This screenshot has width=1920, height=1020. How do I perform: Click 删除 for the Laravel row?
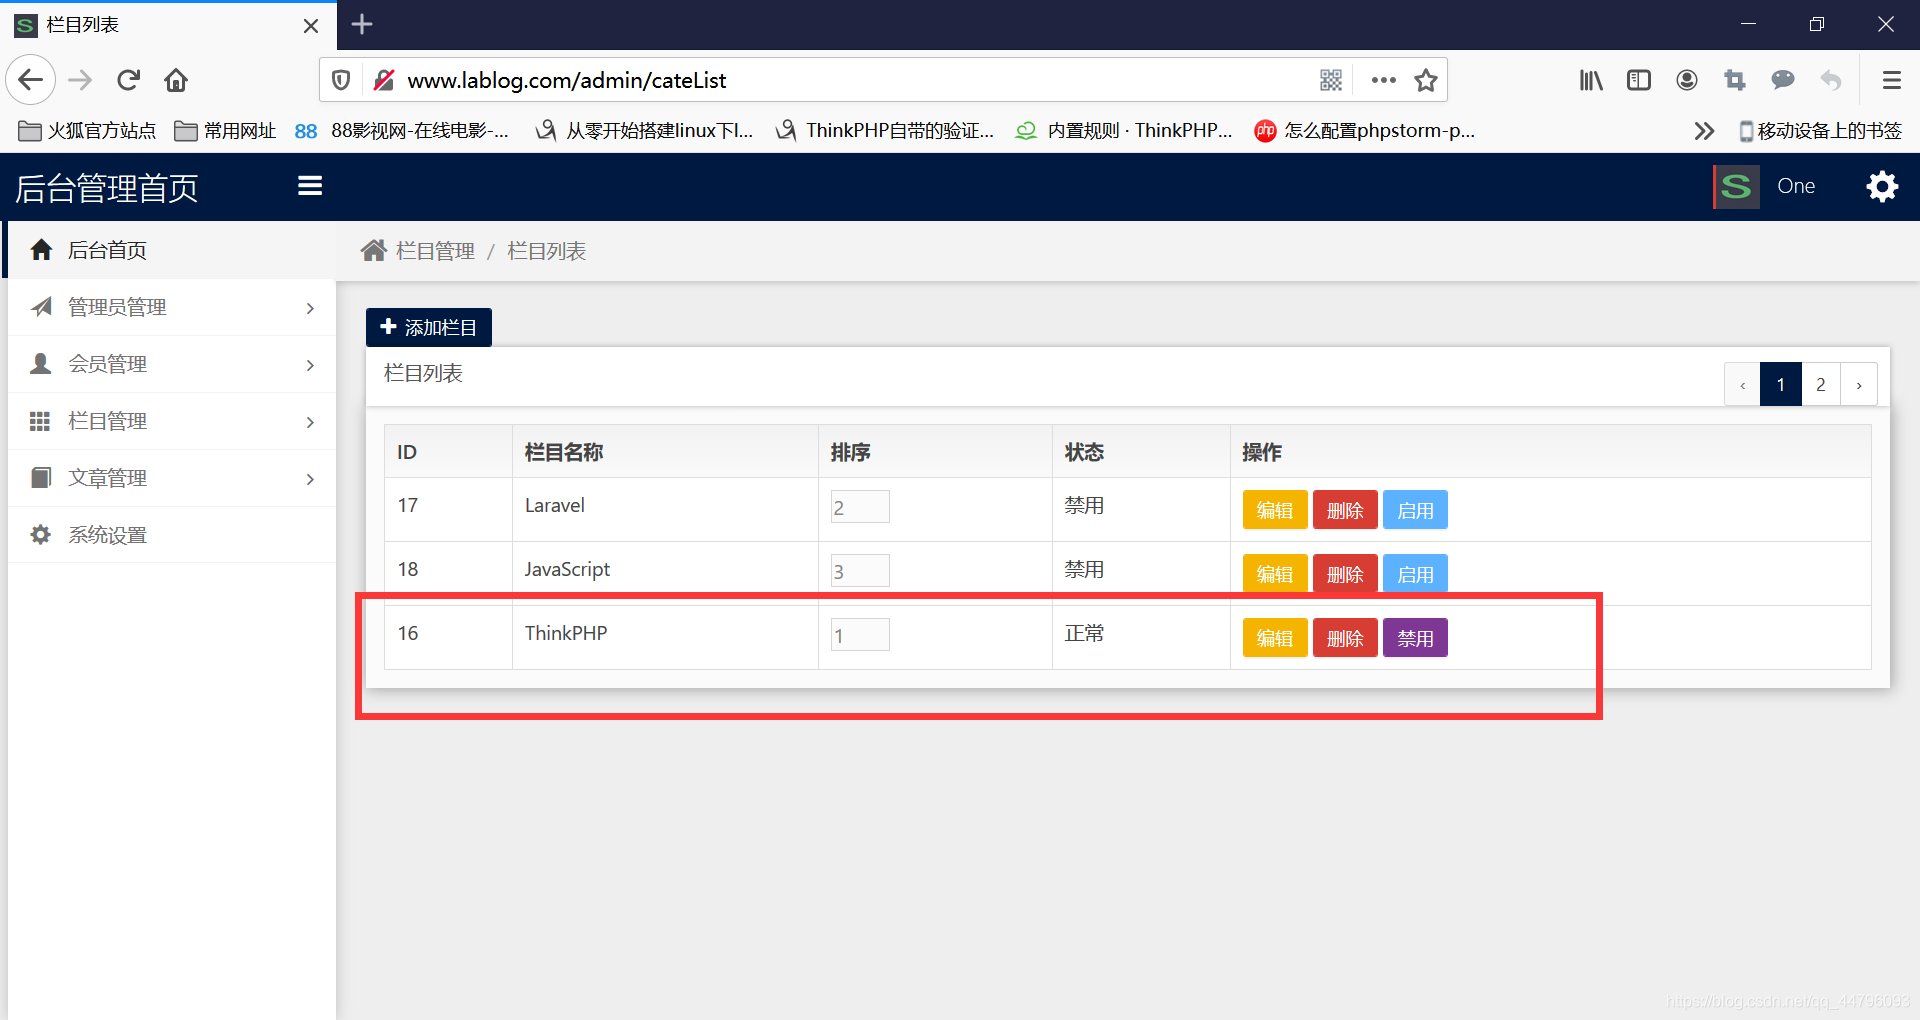click(x=1345, y=510)
